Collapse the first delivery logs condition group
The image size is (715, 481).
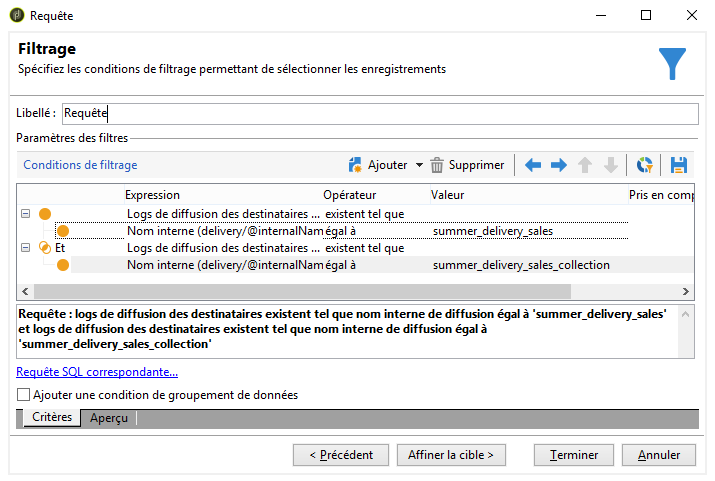coord(26,213)
